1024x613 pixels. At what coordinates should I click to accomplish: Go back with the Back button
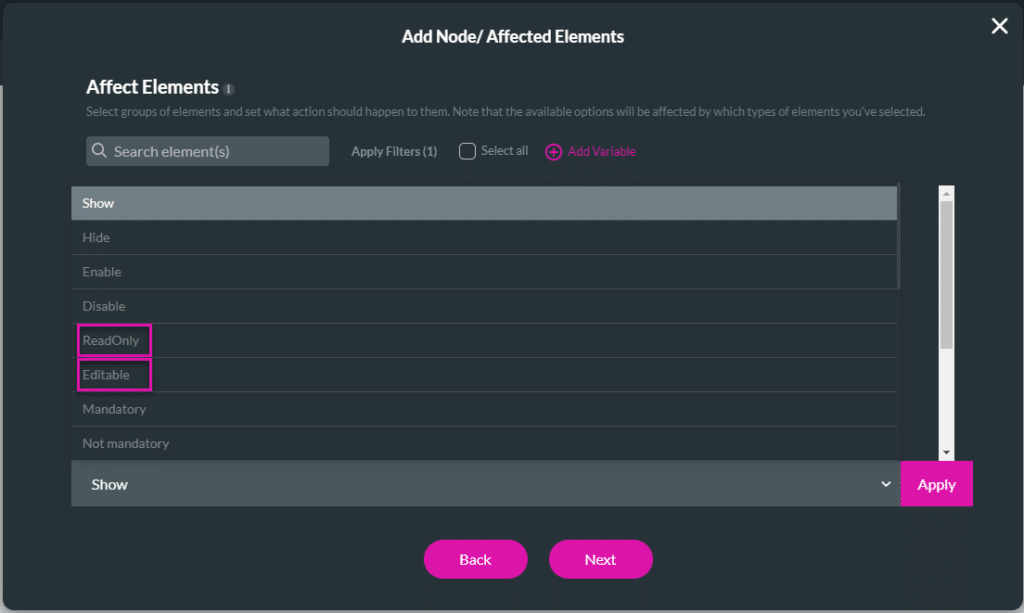point(475,559)
